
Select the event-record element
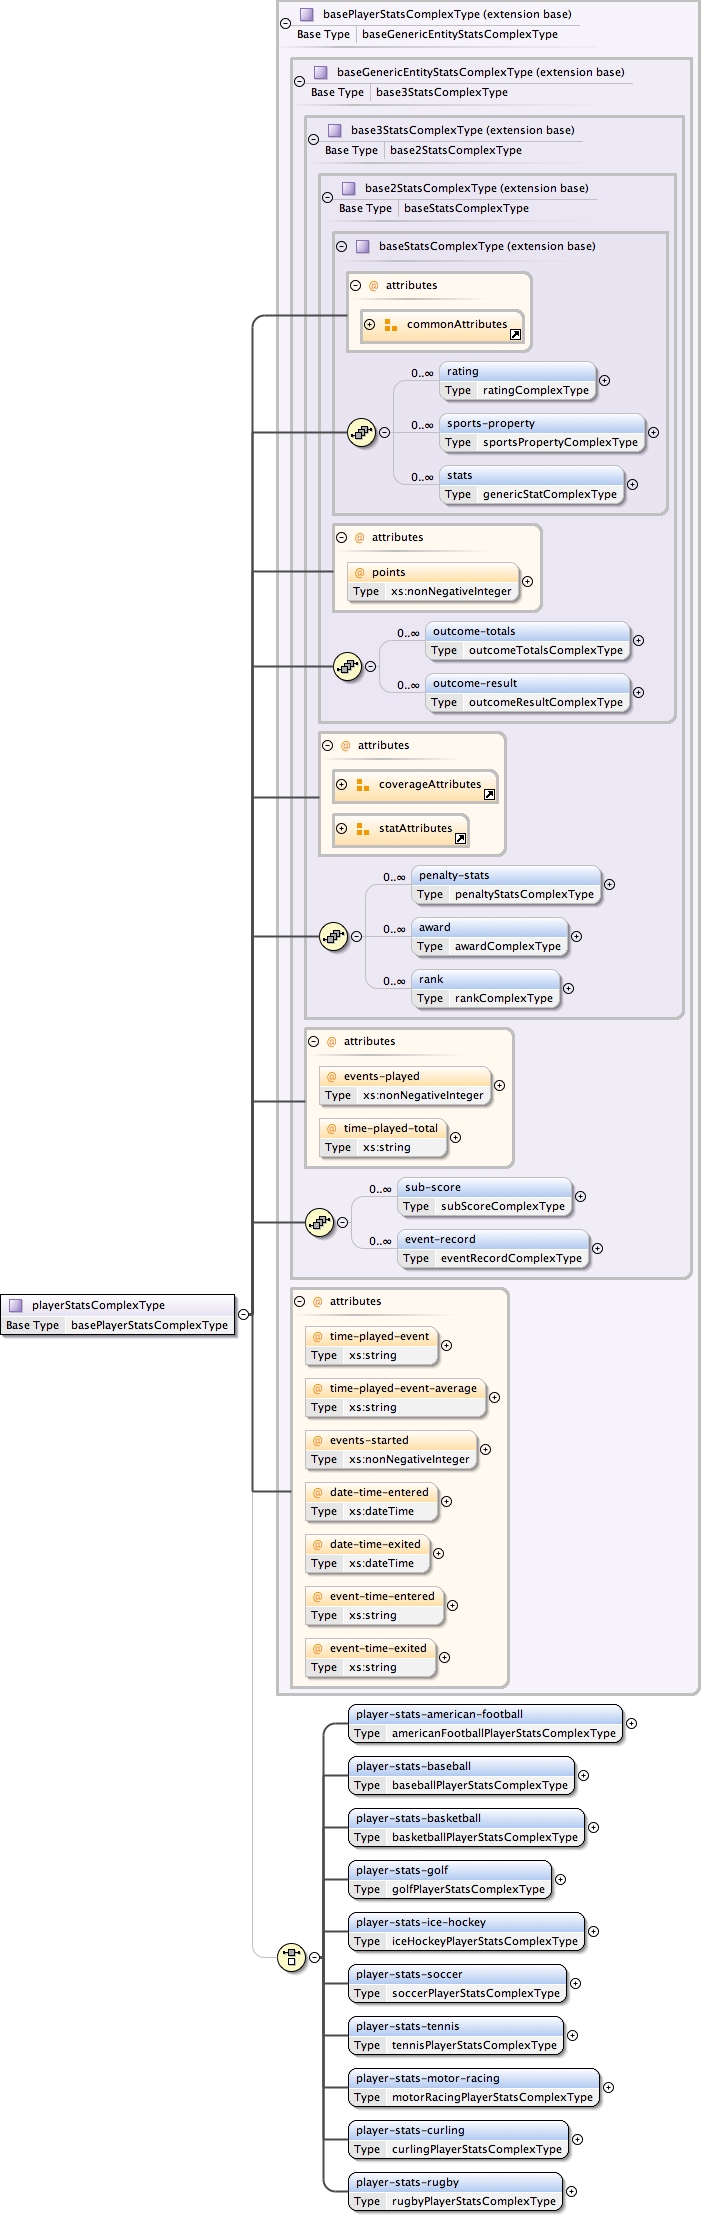pyautogui.click(x=493, y=1248)
